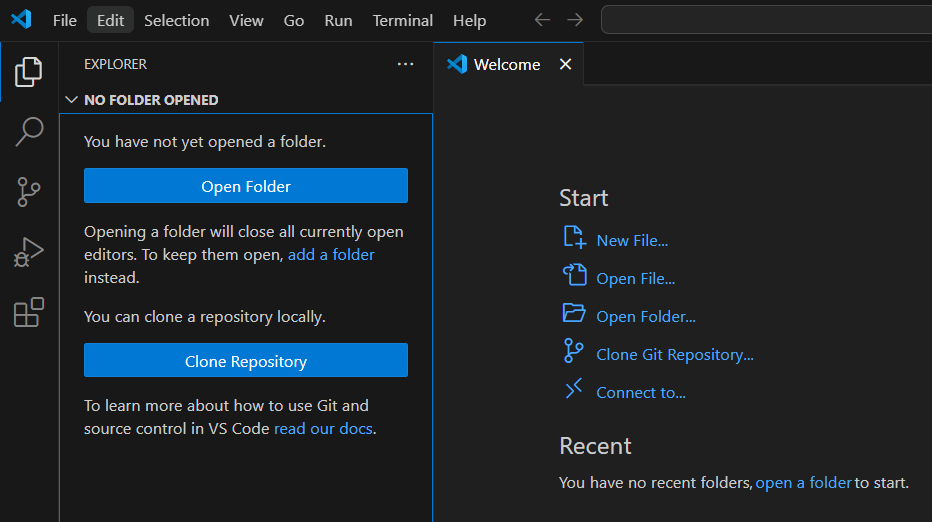Open the Run and Debug view
Viewport: 932px width, 522px height.
(x=29, y=252)
